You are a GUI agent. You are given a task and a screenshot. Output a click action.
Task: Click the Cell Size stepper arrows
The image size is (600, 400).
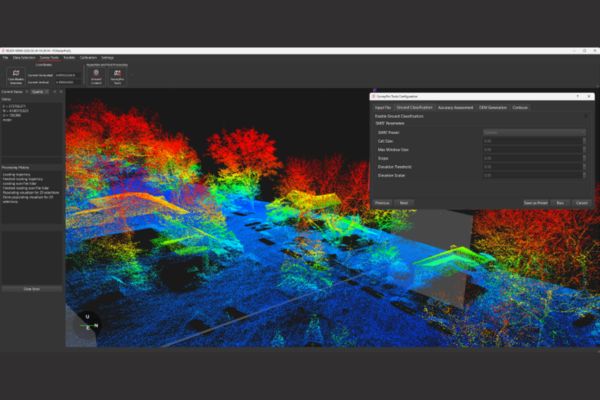[x=586, y=141]
